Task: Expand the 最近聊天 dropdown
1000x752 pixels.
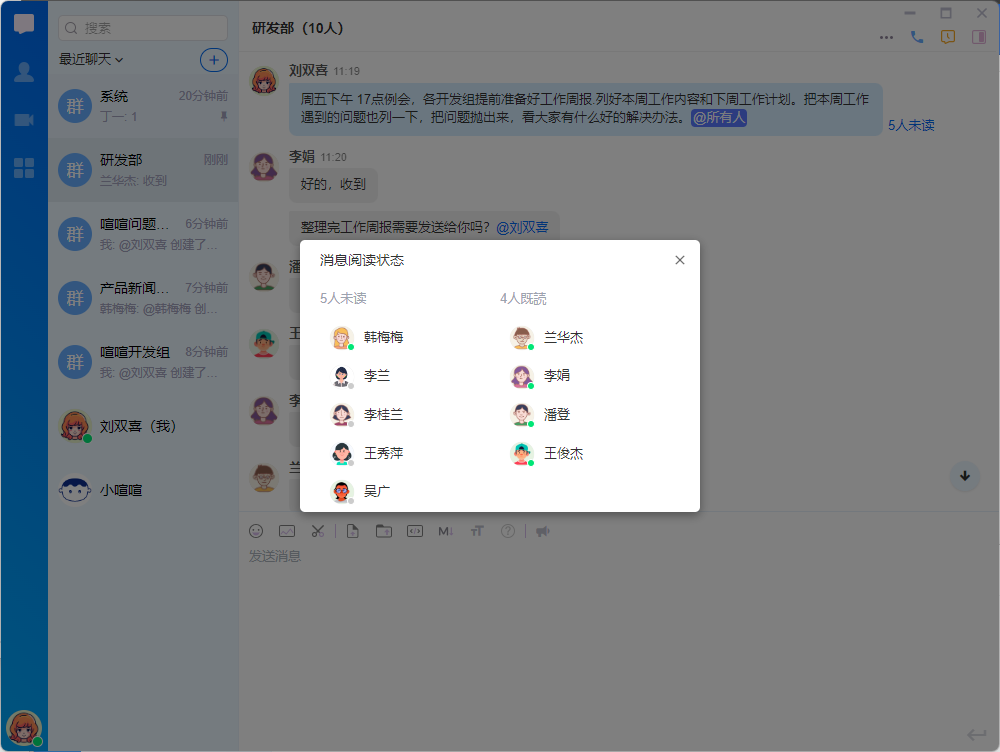Action: click(91, 60)
